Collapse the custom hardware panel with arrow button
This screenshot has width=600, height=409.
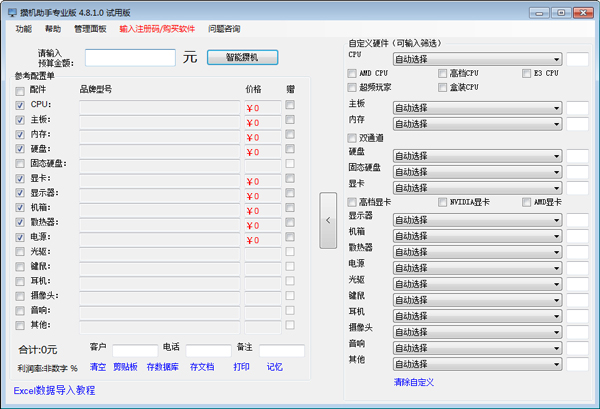click(x=328, y=220)
